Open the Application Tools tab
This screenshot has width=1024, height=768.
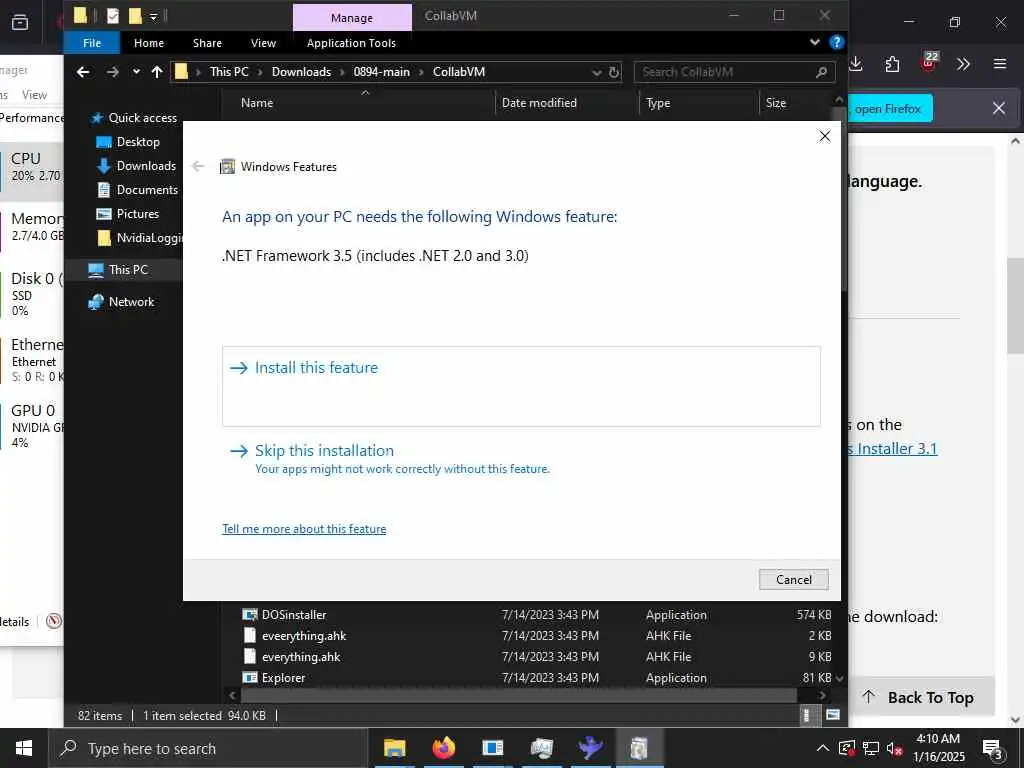click(351, 43)
